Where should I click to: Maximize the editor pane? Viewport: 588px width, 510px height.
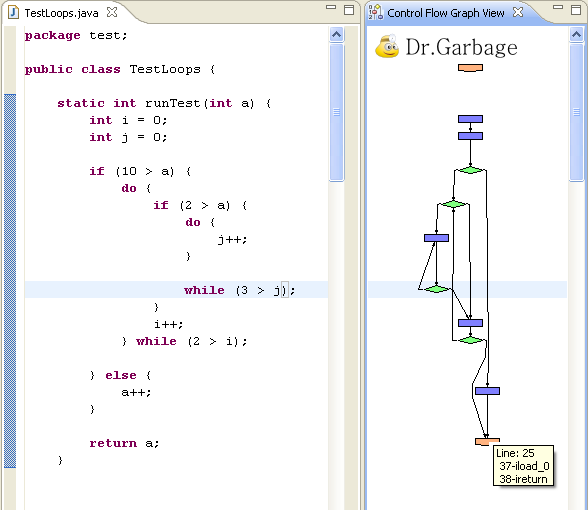point(349,10)
